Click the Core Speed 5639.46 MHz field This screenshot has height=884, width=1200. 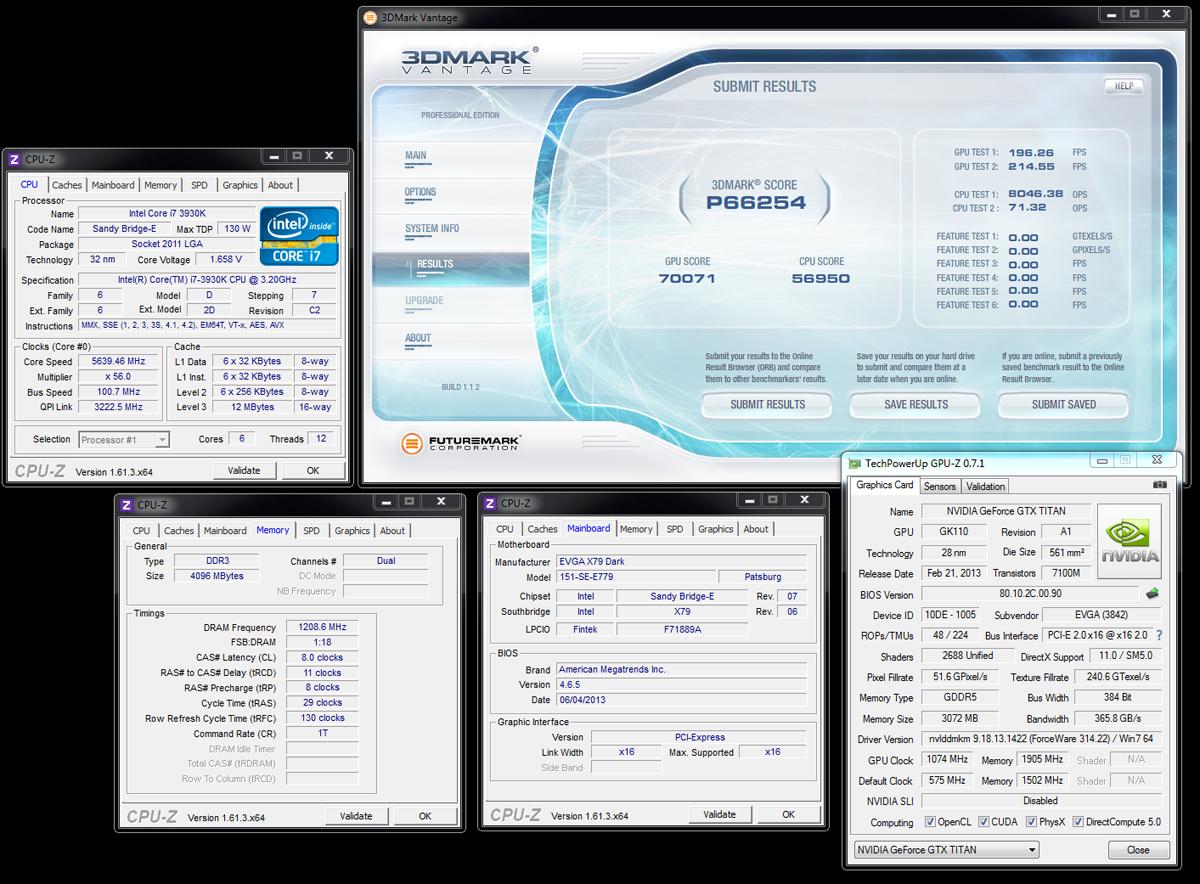point(118,361)
